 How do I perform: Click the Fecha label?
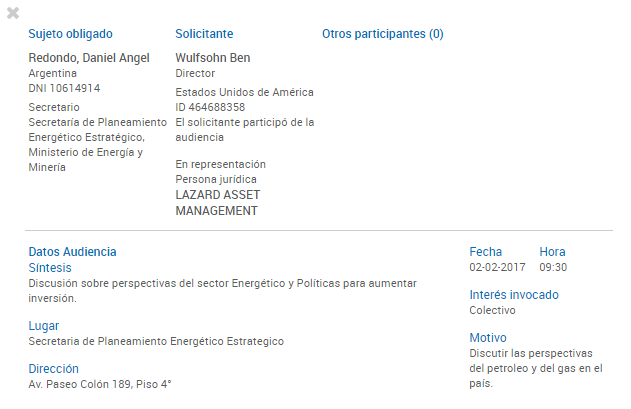click(486, 252)
